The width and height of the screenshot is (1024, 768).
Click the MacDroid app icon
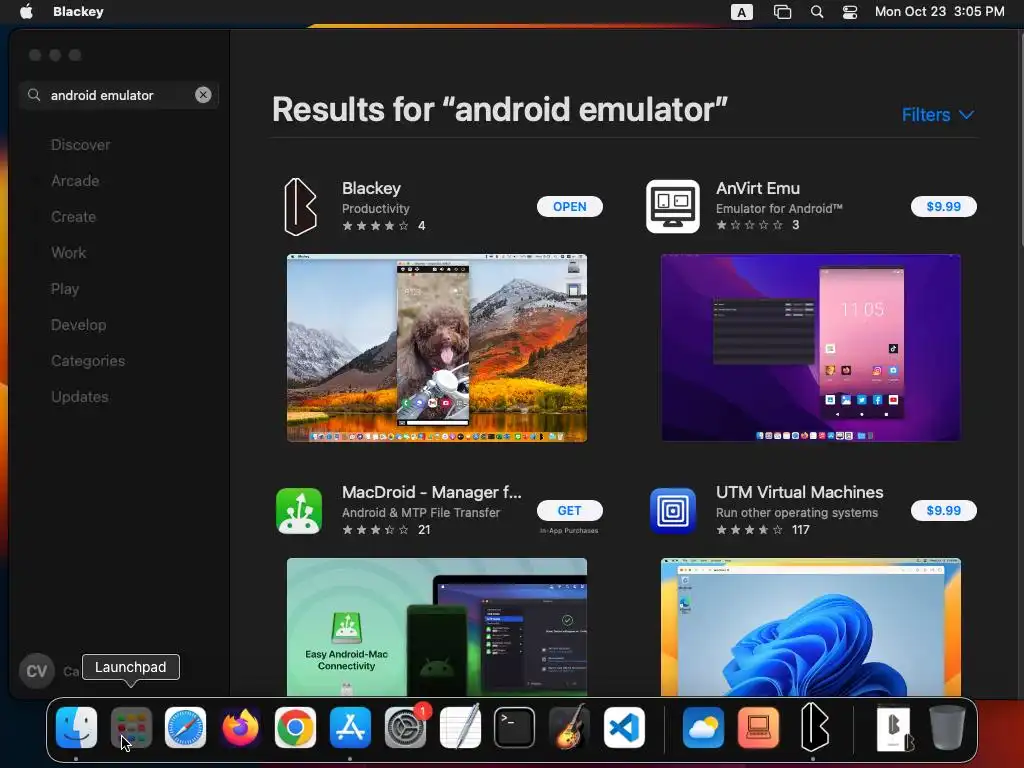pos(299,511)
